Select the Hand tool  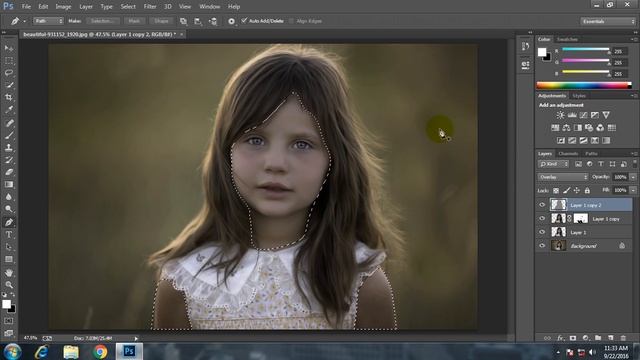9,272
